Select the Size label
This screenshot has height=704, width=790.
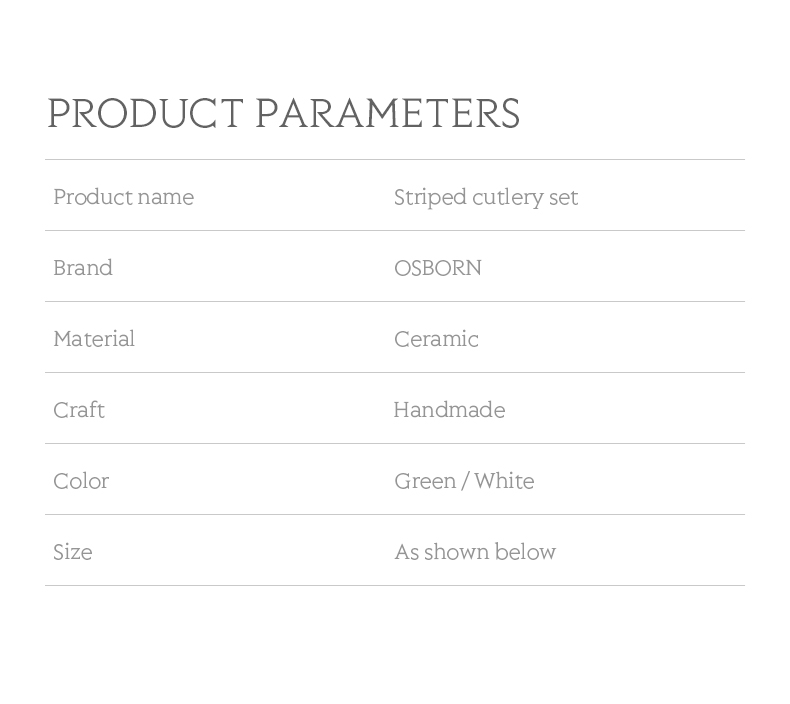tap(73, 552)
